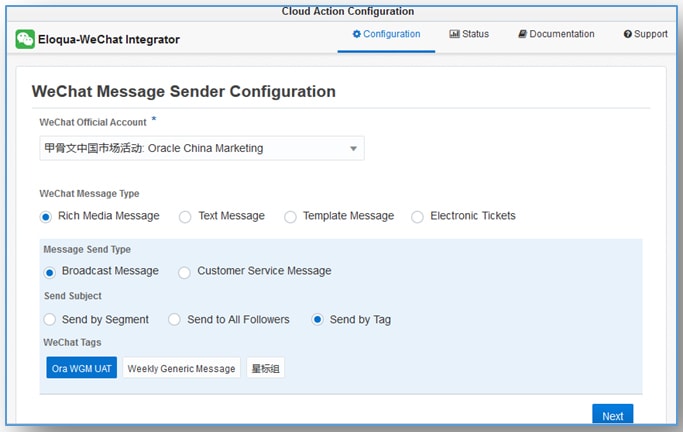This screenshot has height=432, width=683.
Task: Choose Send by Segment
Action: click(x=50, y=320)
